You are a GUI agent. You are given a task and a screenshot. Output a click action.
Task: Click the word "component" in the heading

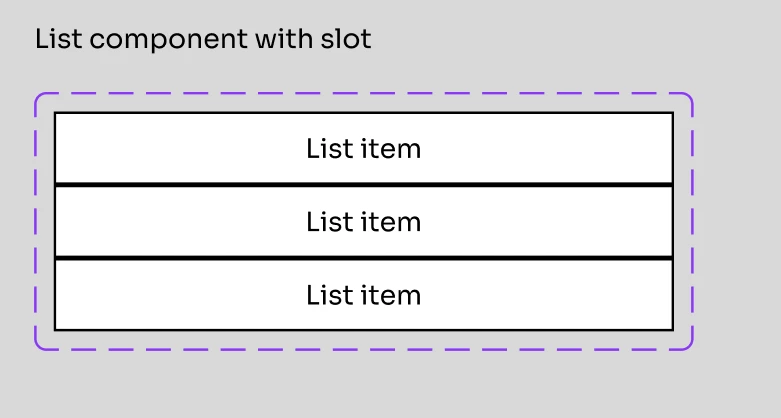(168, 41)
